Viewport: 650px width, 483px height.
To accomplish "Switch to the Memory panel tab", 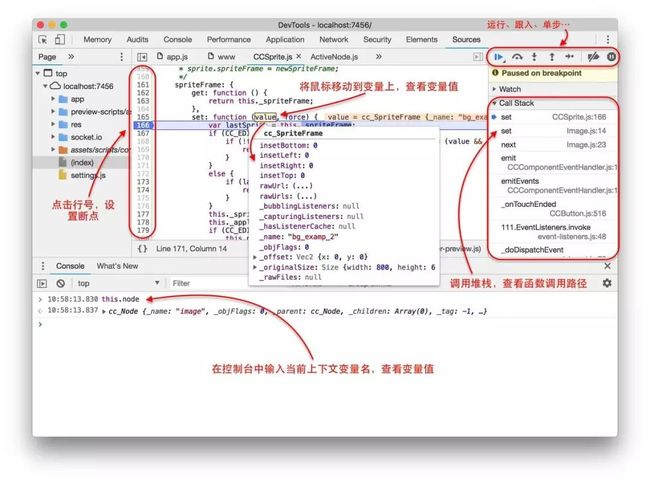I will [97, 39].
